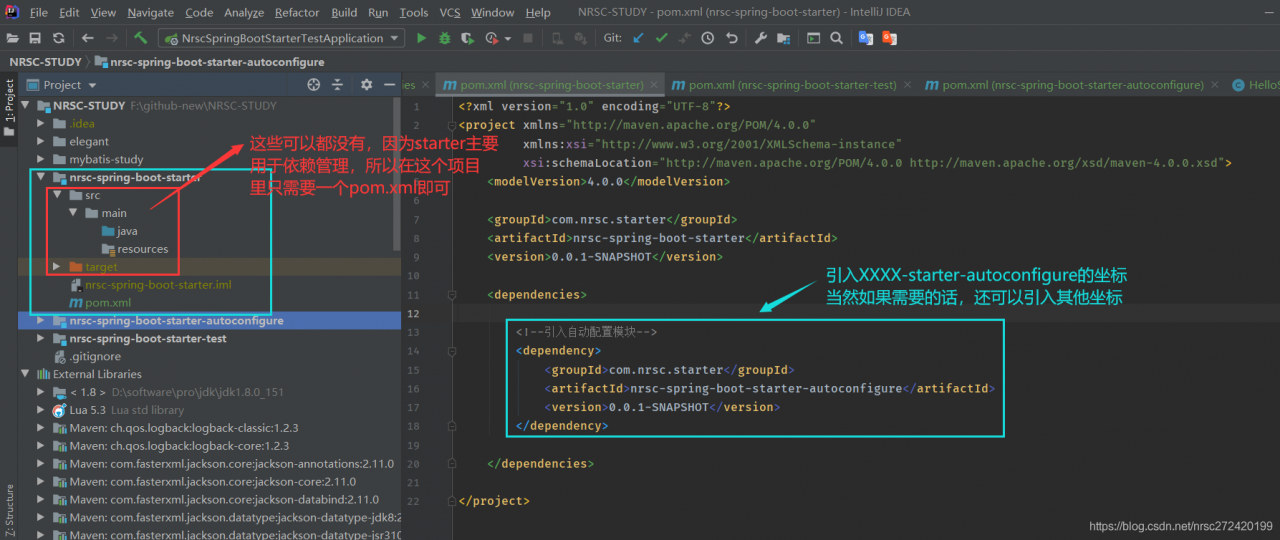Open the VCS menu

coord(450,12)
